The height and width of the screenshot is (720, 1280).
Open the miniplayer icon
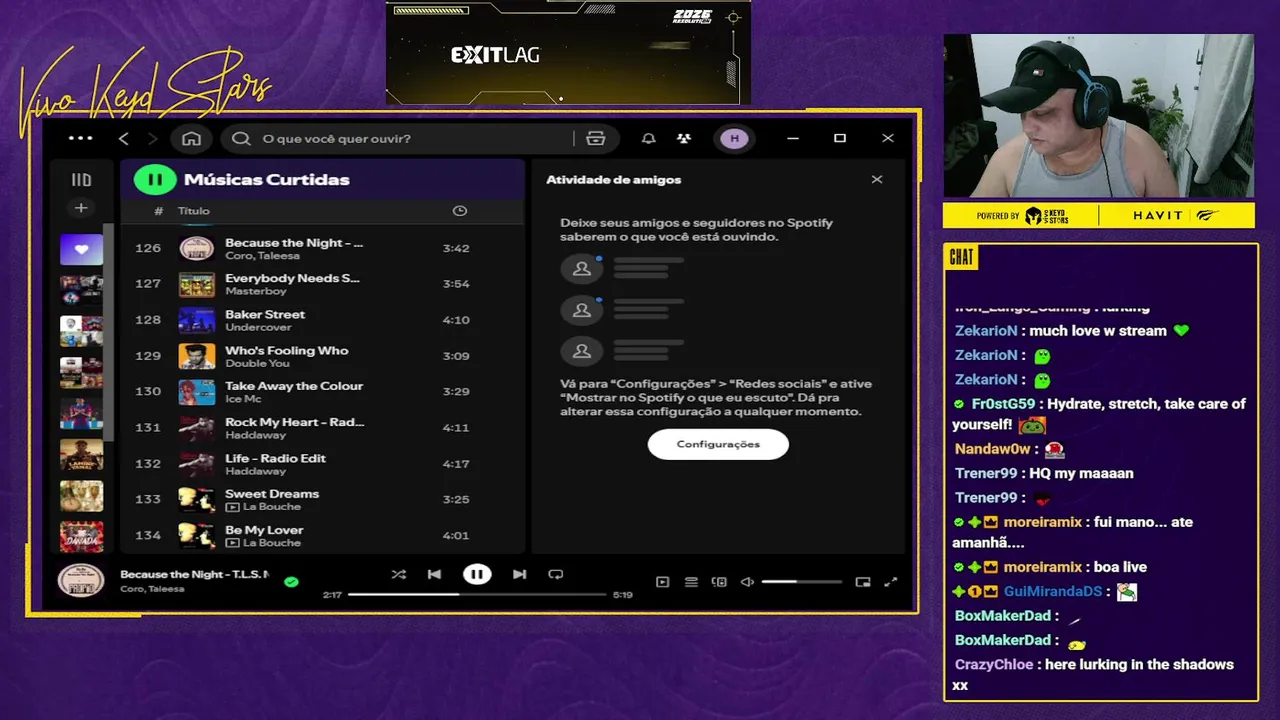coord(863,582)
